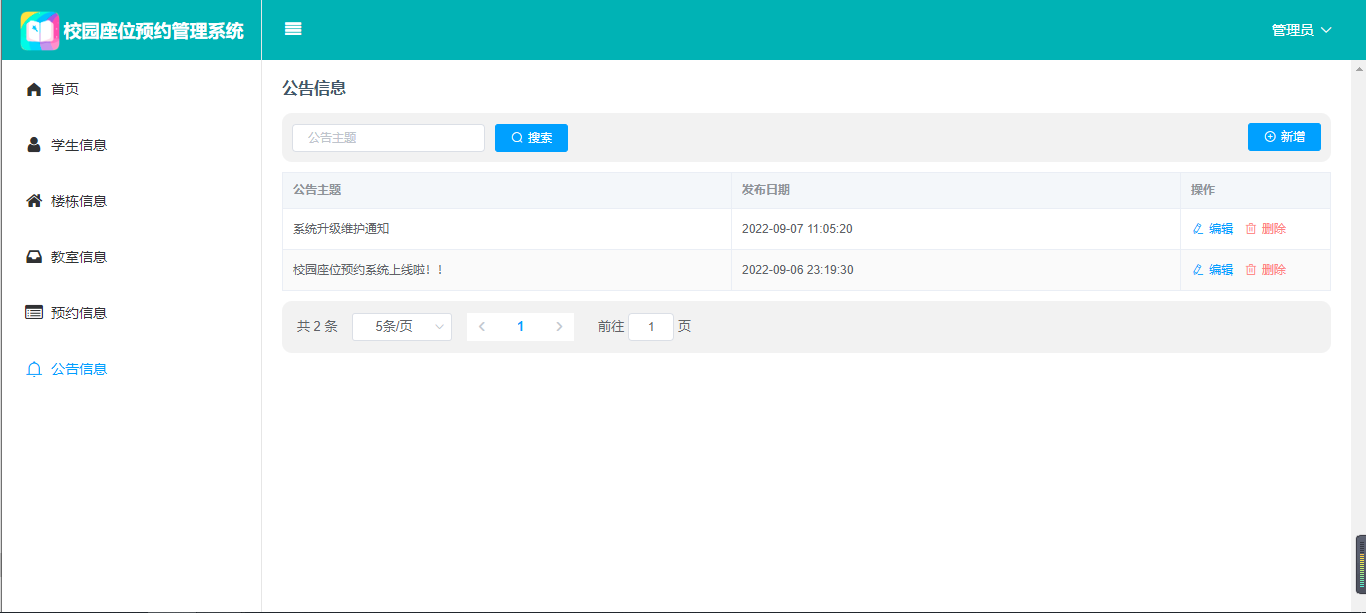Open 学生信息 student info menu
This screenshot has width=1366, height=613.
(78, 145)
